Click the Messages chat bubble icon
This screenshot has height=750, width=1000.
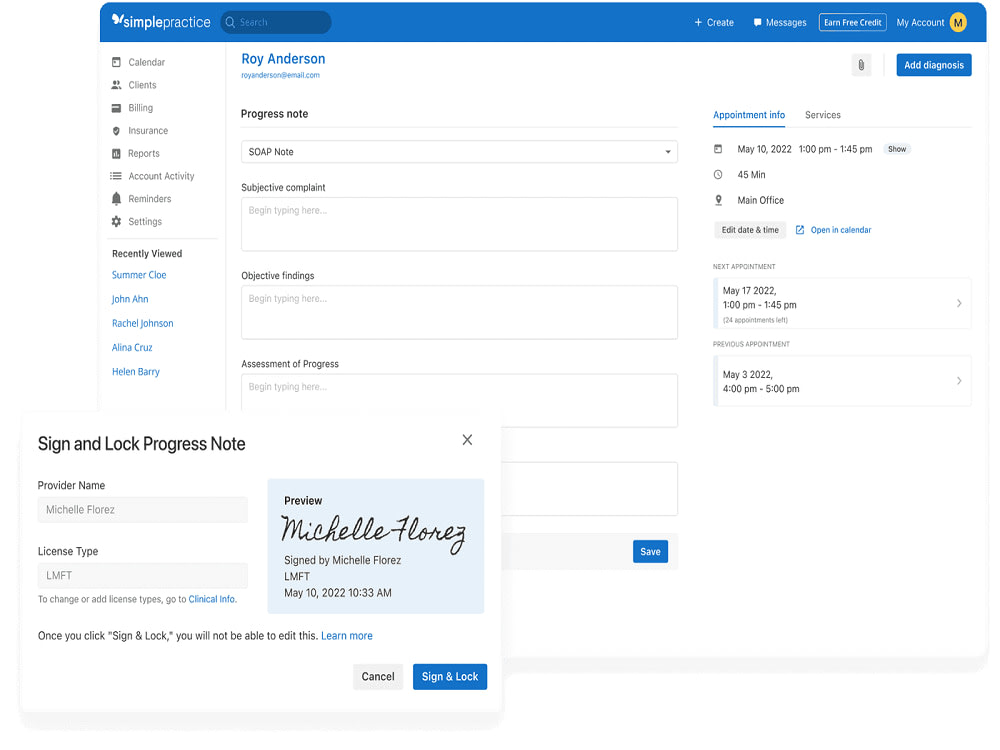coord(757,22)
